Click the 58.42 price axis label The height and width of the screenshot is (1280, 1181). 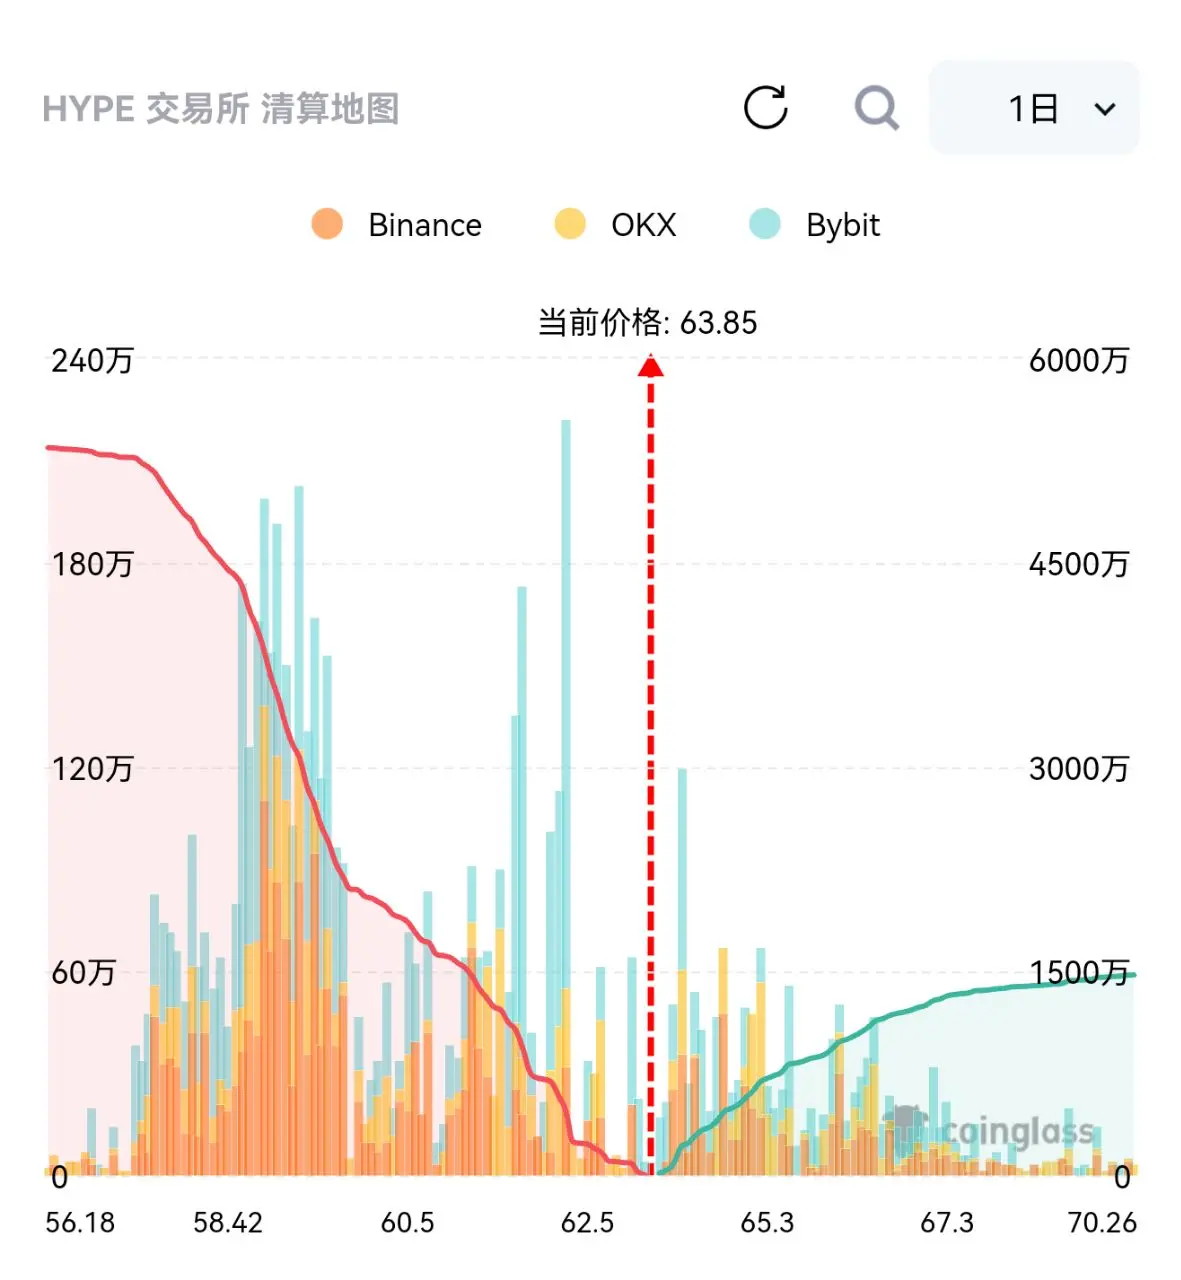tap(228, 1222)
